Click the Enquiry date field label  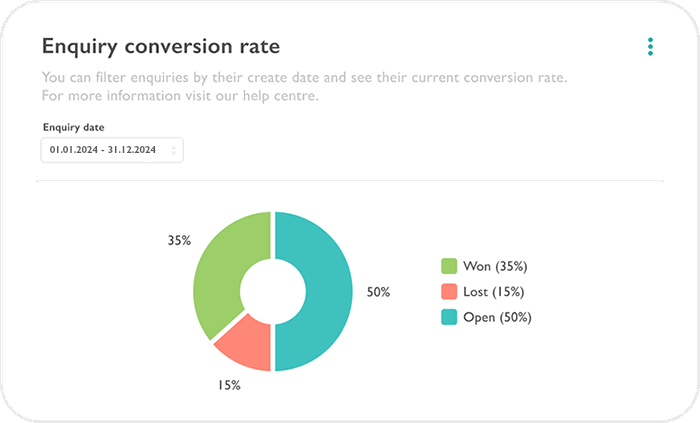[x=73, y=128]
